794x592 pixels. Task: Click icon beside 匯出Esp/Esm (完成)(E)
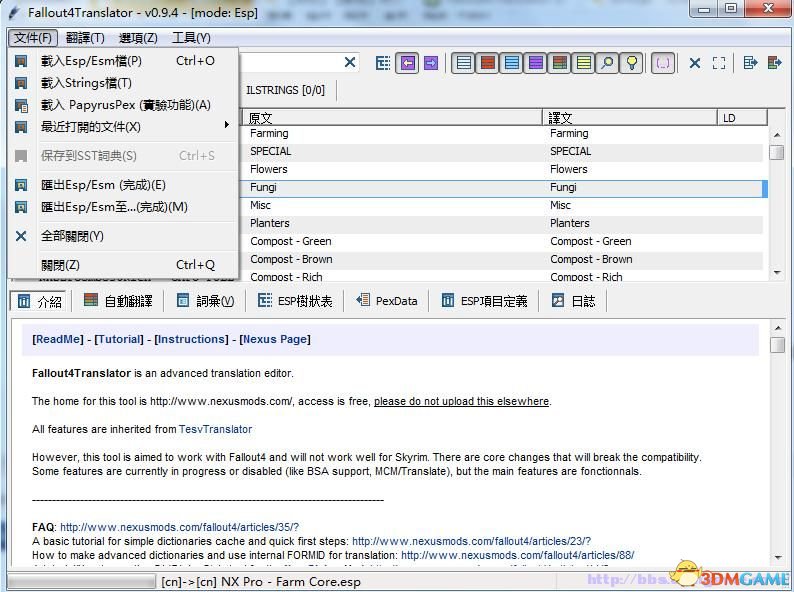21,185
